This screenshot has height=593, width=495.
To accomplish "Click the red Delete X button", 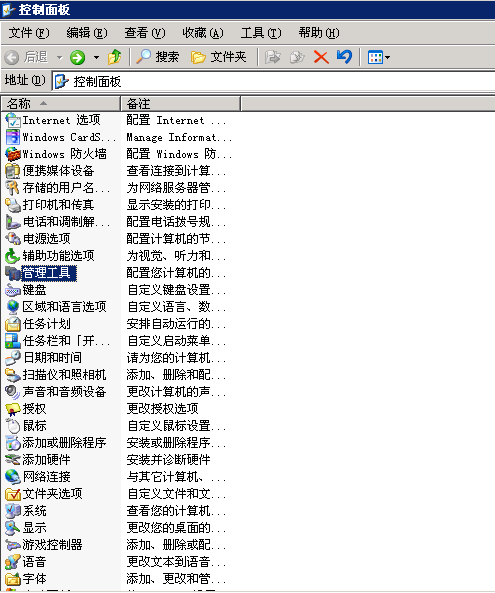I will click(x=321, y=57).
